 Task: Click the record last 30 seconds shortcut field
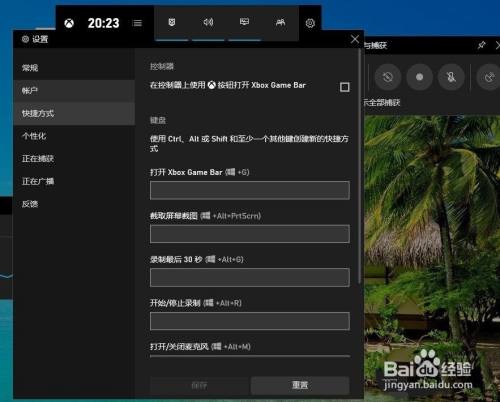pos(250,277)
